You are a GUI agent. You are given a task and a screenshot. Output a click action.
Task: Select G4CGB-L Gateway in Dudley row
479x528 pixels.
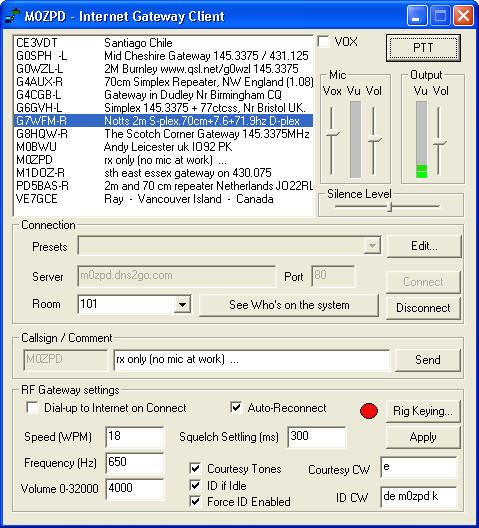pyautogui.click(x=164, y=95)
